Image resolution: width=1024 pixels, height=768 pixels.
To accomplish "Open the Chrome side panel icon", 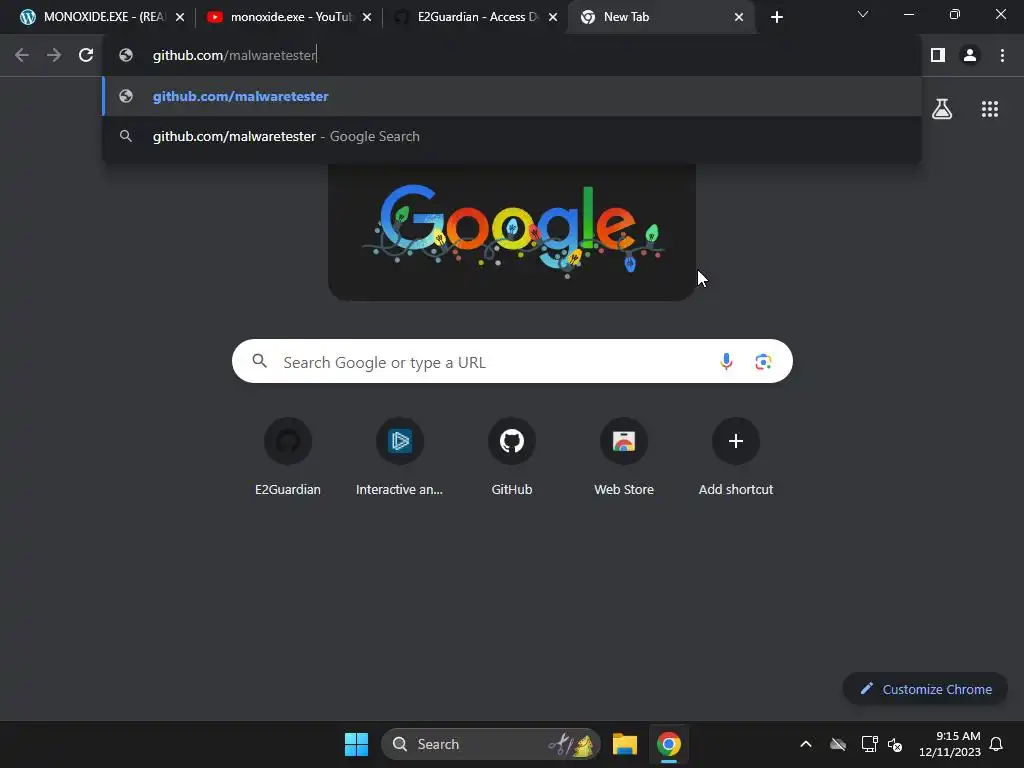I will [938, 55].
